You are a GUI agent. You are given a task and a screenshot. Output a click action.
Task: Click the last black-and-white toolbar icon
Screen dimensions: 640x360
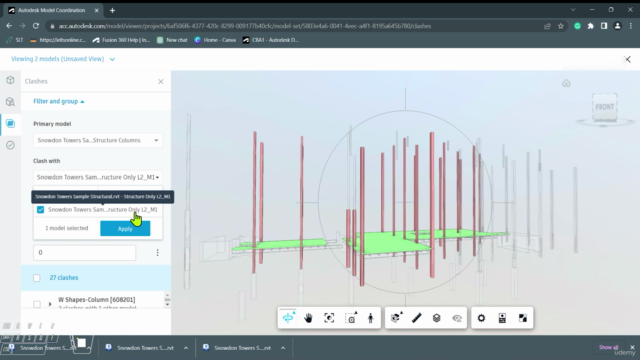coord(523,318)
